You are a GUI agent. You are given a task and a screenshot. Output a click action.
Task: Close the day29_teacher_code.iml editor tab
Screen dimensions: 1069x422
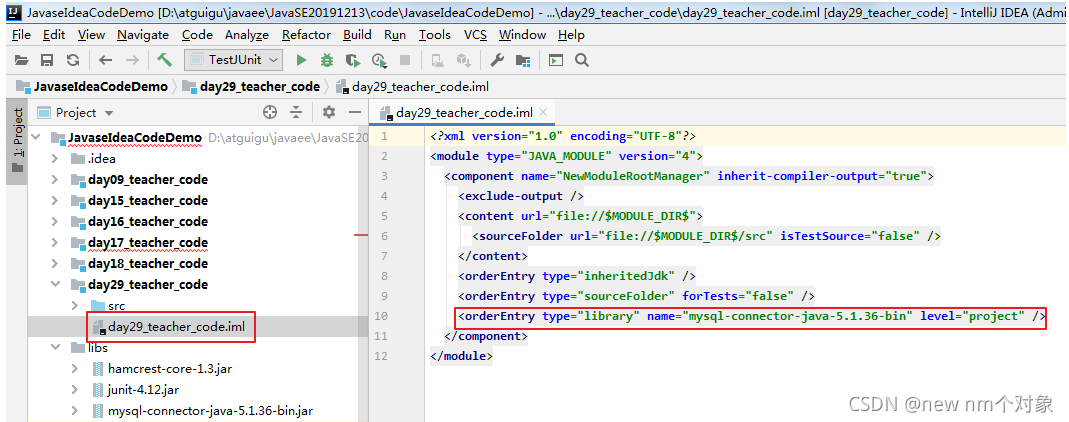[544, 112]
